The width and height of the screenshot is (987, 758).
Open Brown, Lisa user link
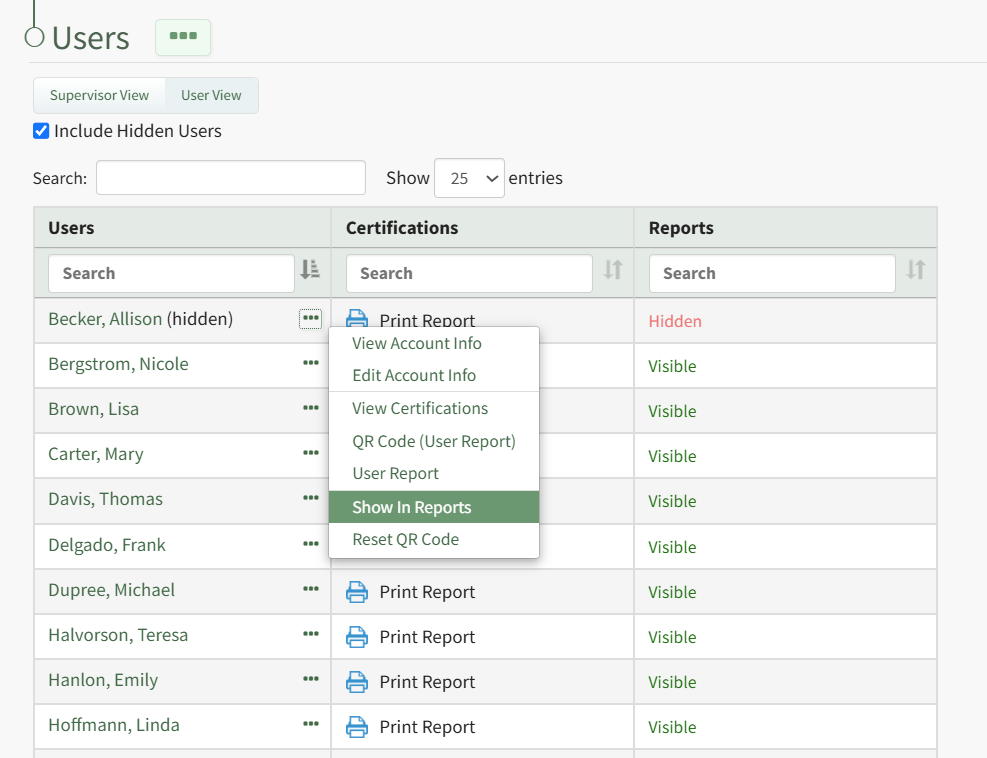94,409
